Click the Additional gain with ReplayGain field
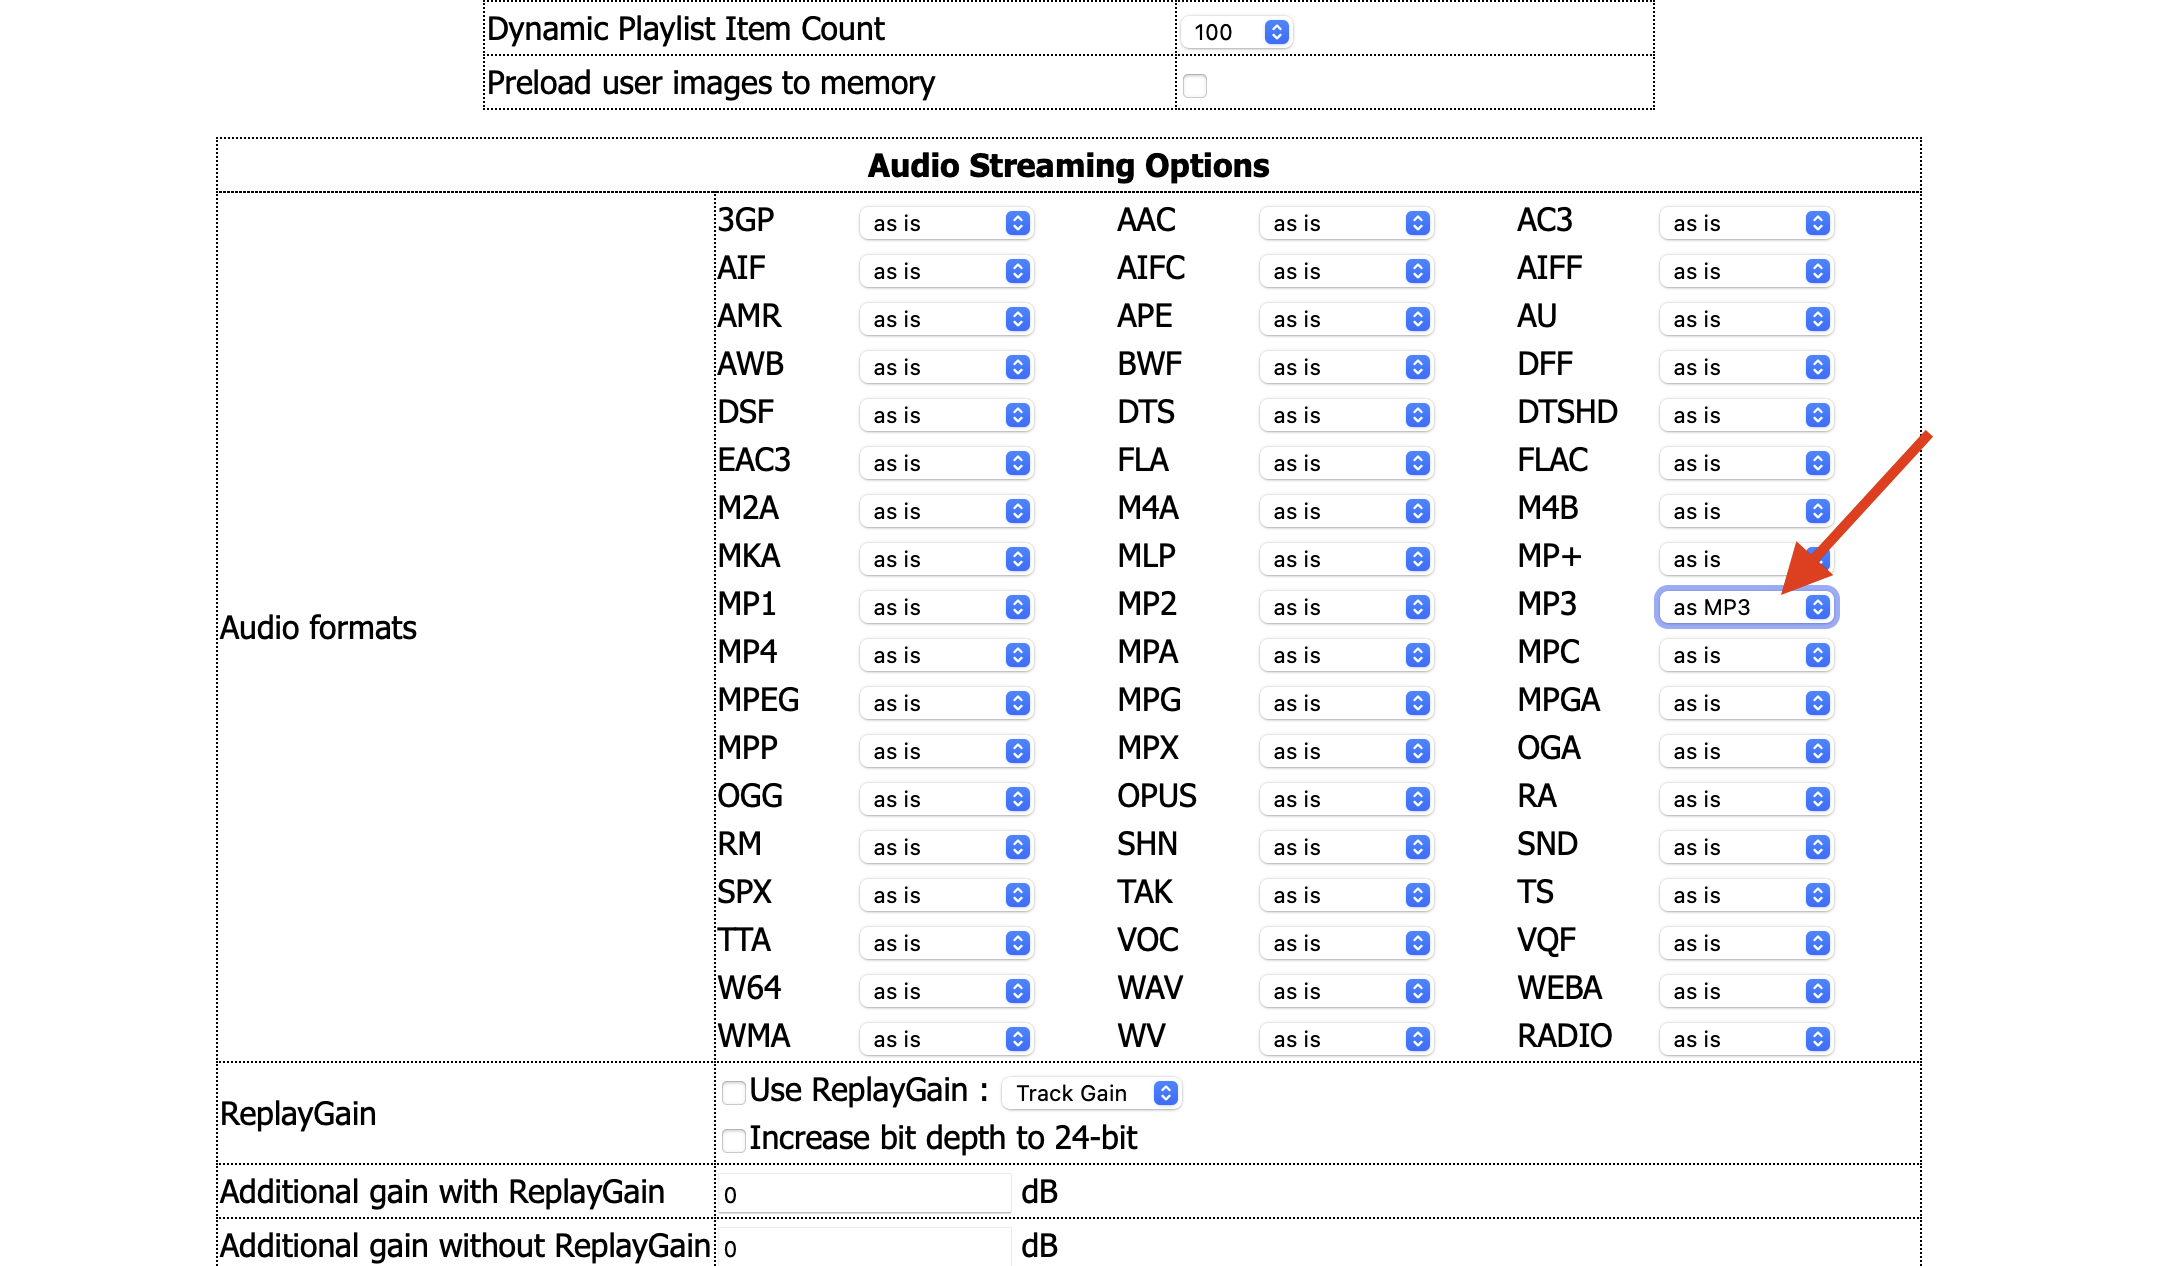This screenshot has height=1266, width=2164. tap(864, 1194)
